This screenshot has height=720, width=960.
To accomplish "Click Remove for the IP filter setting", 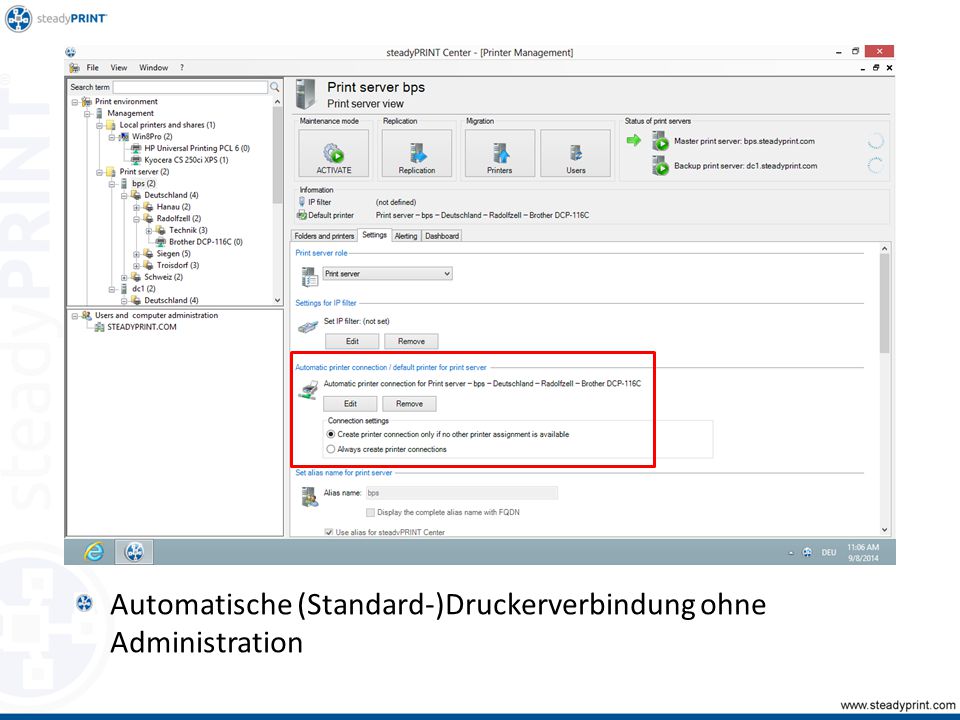I will click(411, 341).
